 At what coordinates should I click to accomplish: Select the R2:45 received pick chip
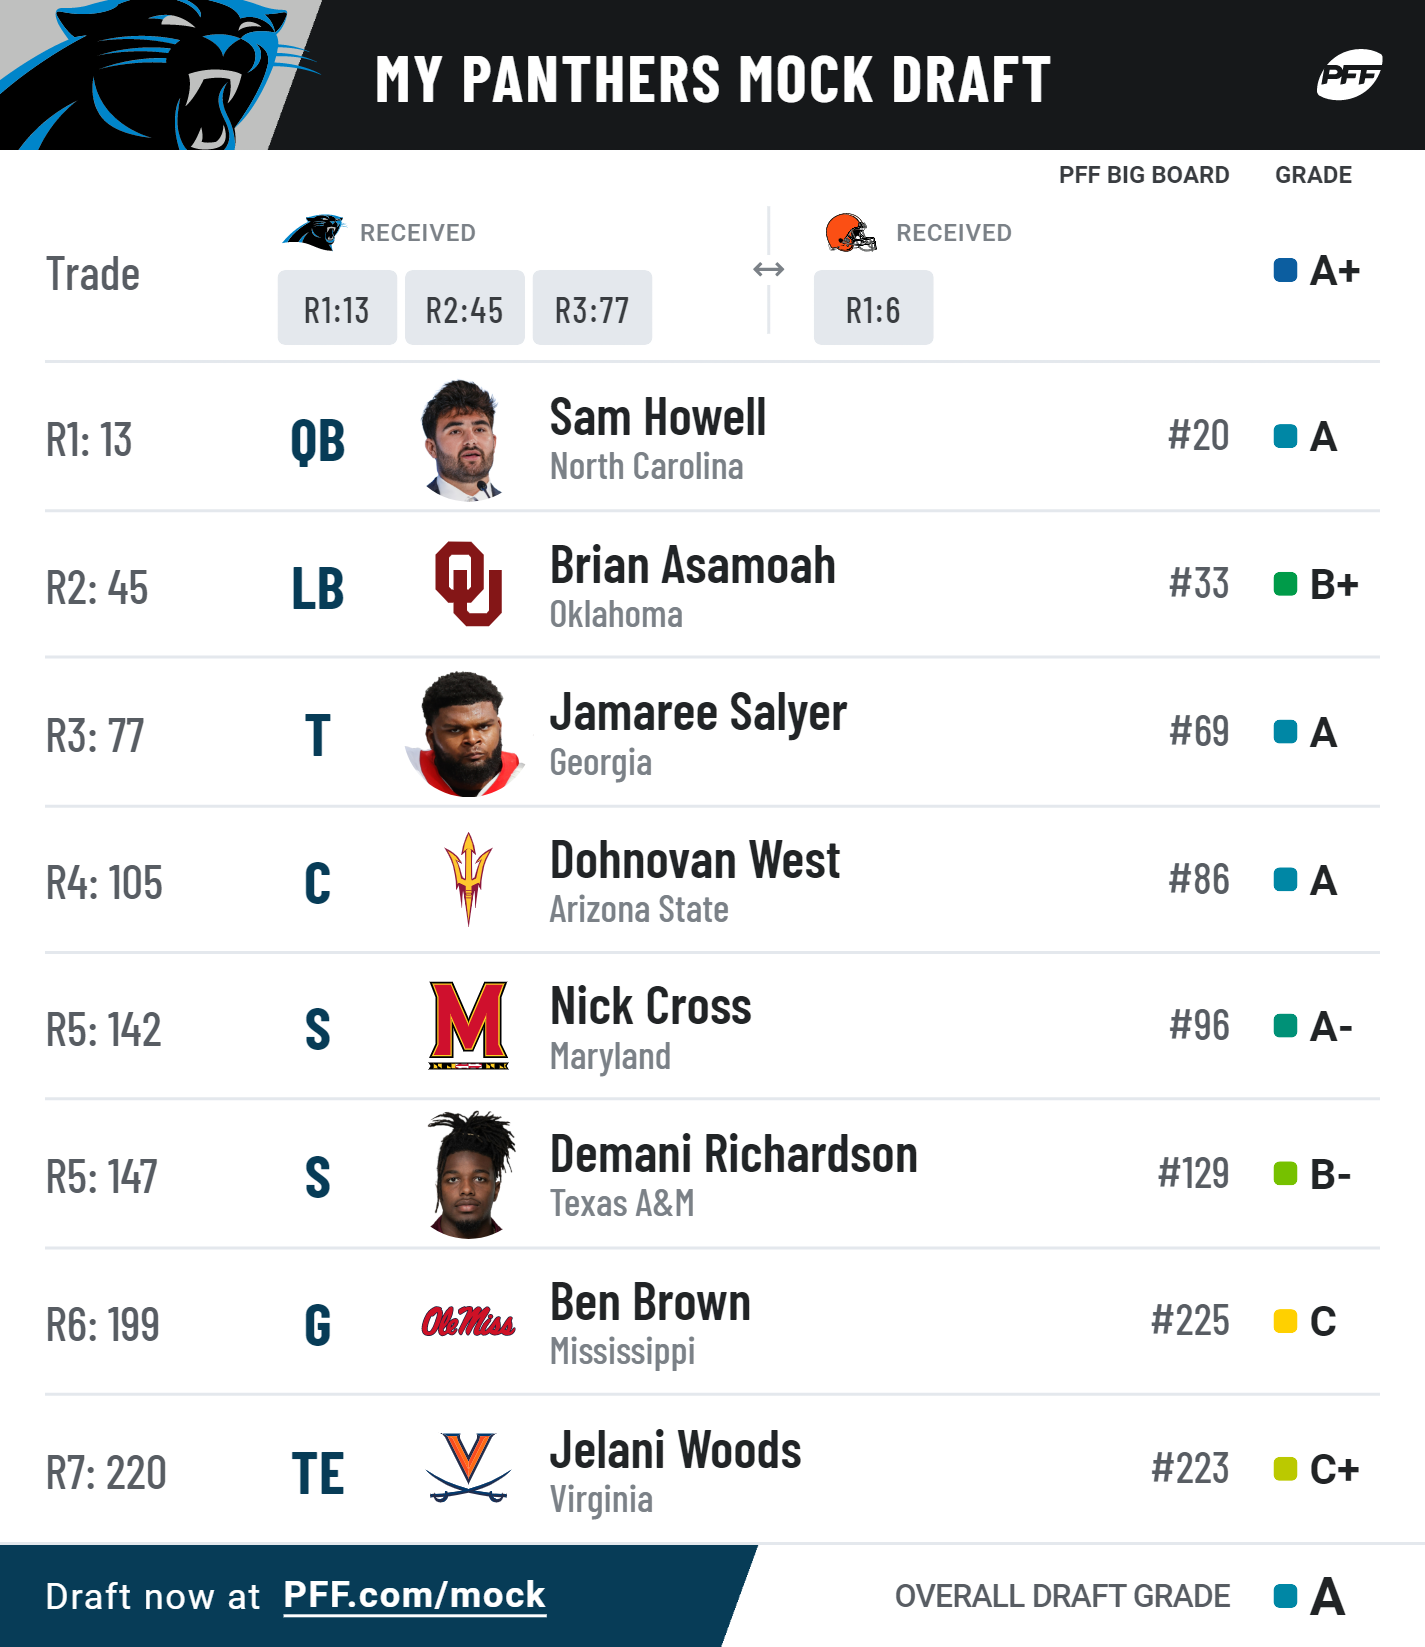465,308
